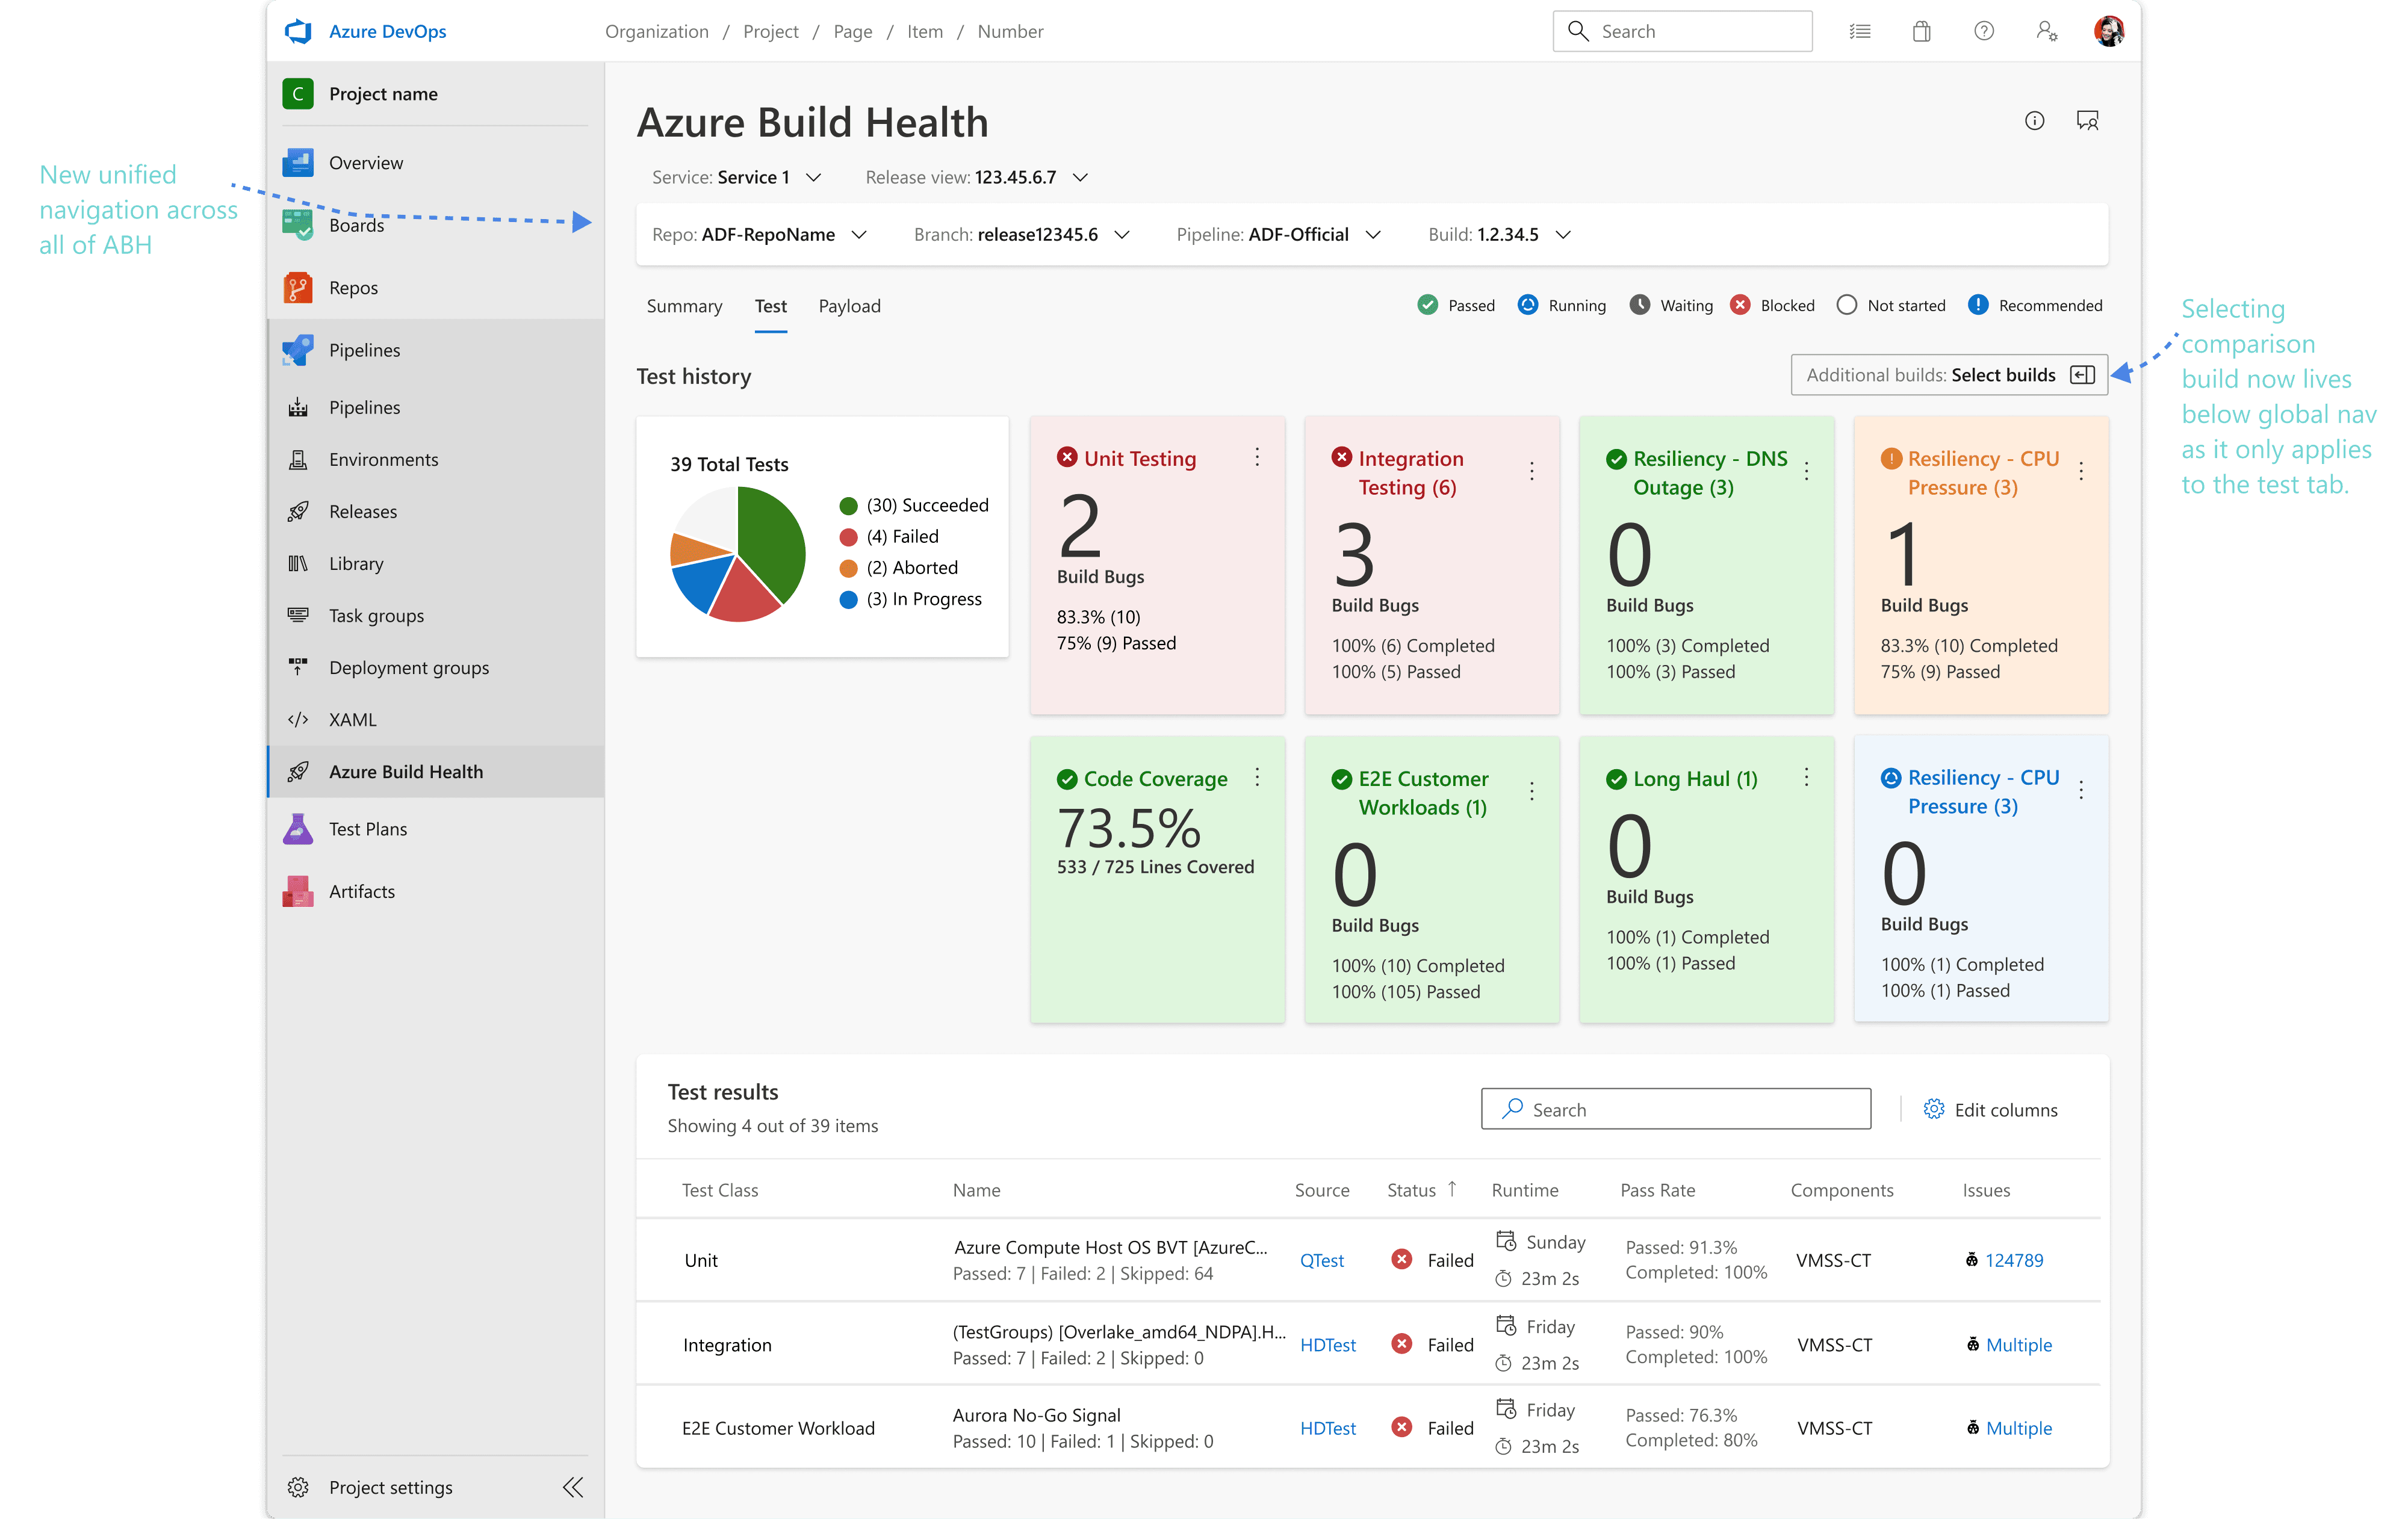Viewport: 2408px width, 1519px height.
Task: Focus the Test results search field
Action: (x=1675, y=1109)
